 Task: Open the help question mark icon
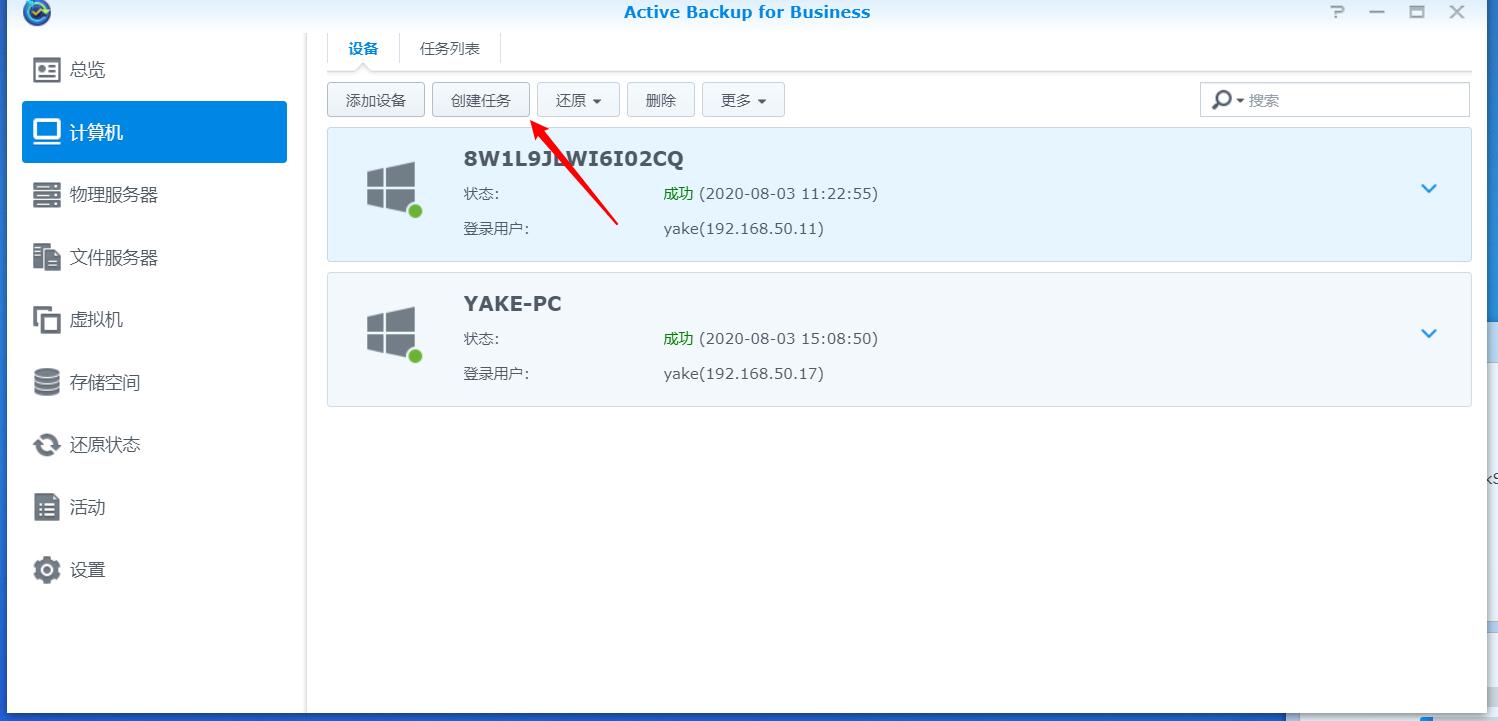pyautogui.click(x=1338, y=12)
